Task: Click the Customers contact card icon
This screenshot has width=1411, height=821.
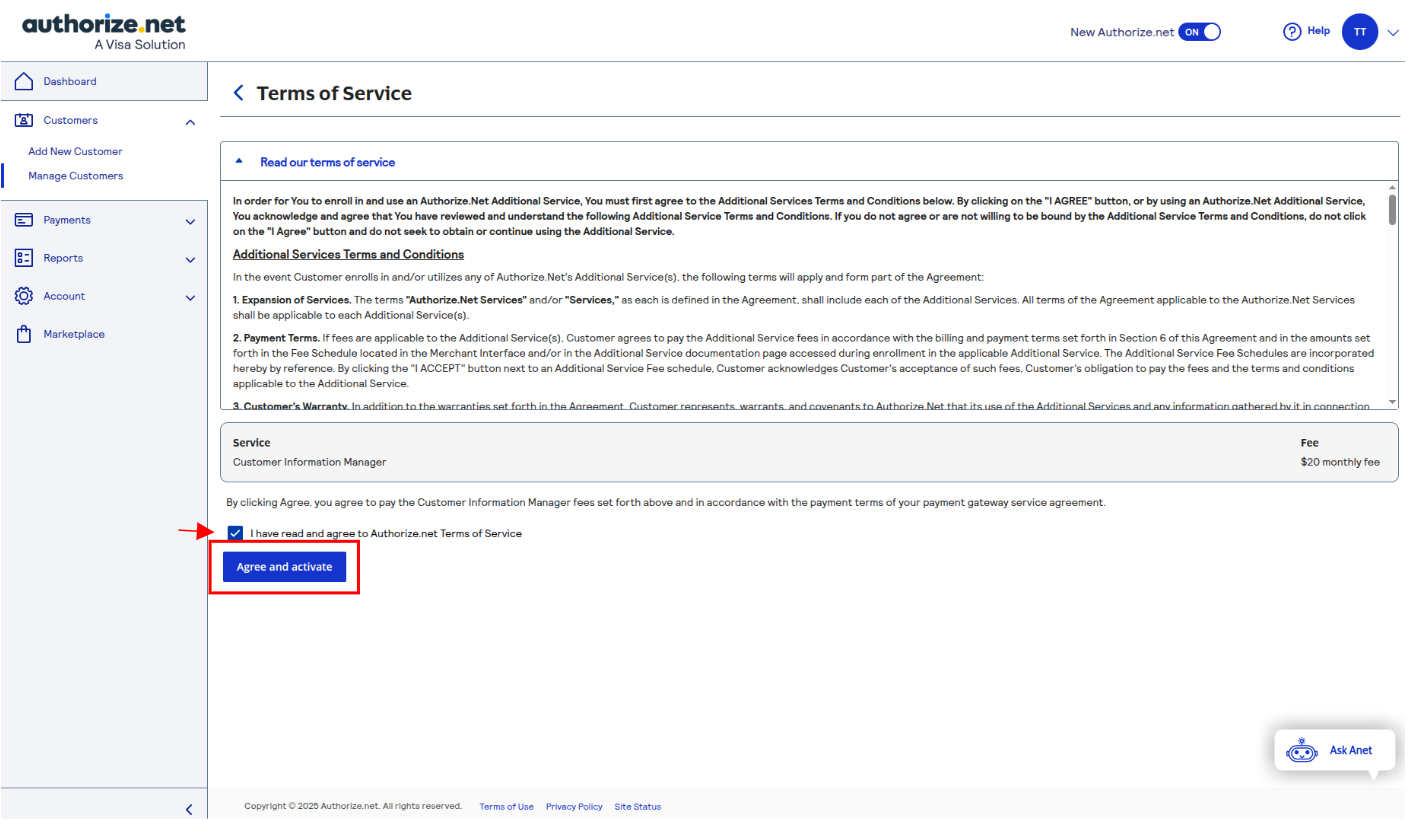Action: pyautogui.click(x=25, y=120)
